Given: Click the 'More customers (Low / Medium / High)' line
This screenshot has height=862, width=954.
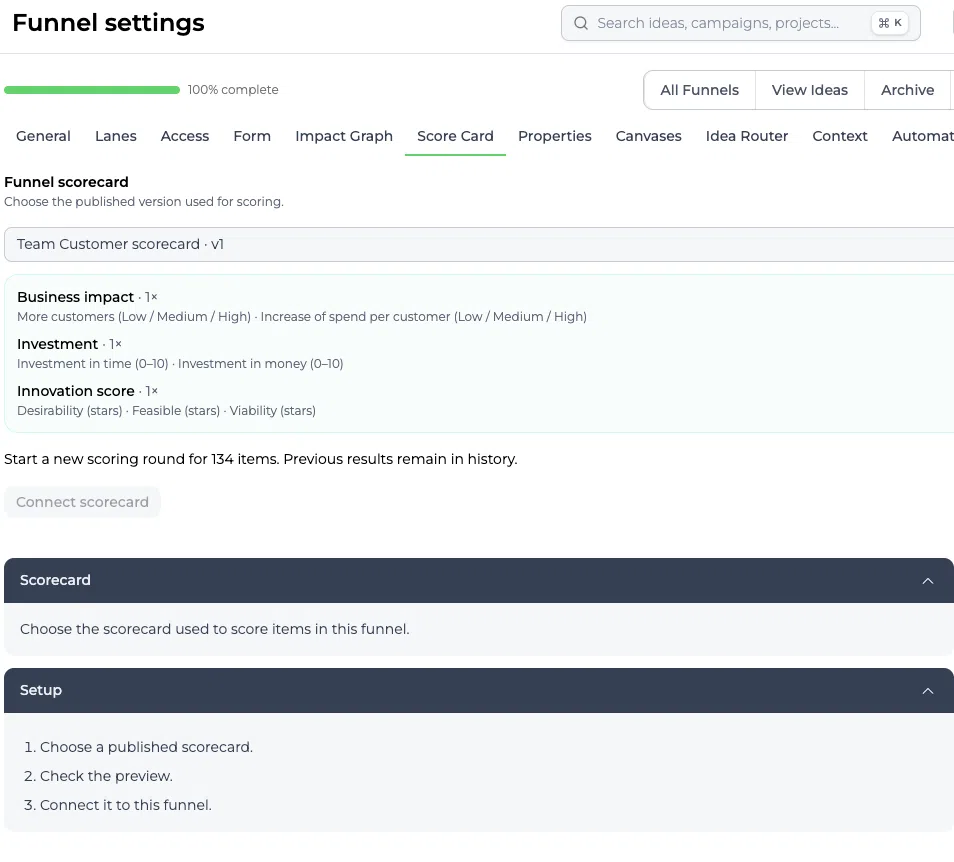Looking at the screenshot, I should click(134, 317).
